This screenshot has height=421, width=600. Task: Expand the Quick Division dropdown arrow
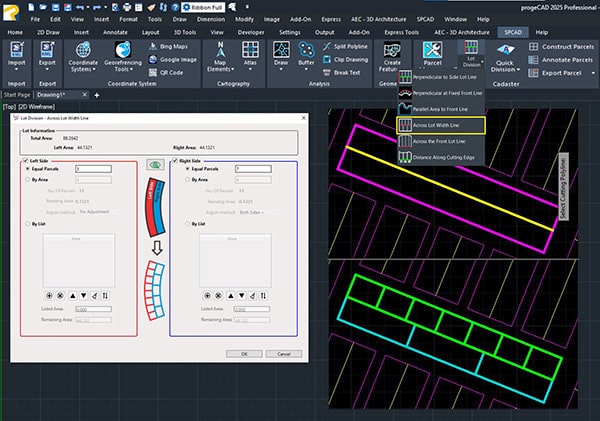point(518,70)
